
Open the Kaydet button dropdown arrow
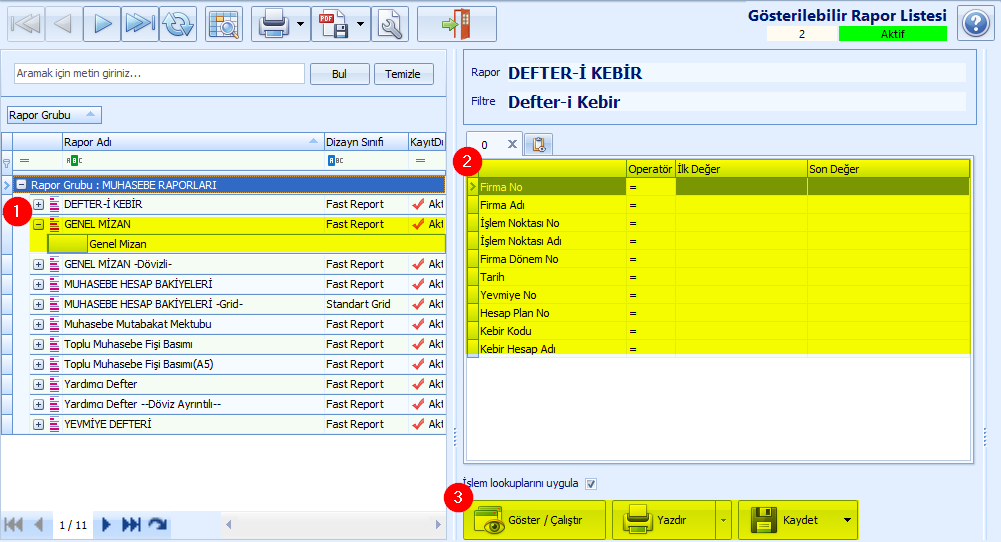(x=847, y=520)
